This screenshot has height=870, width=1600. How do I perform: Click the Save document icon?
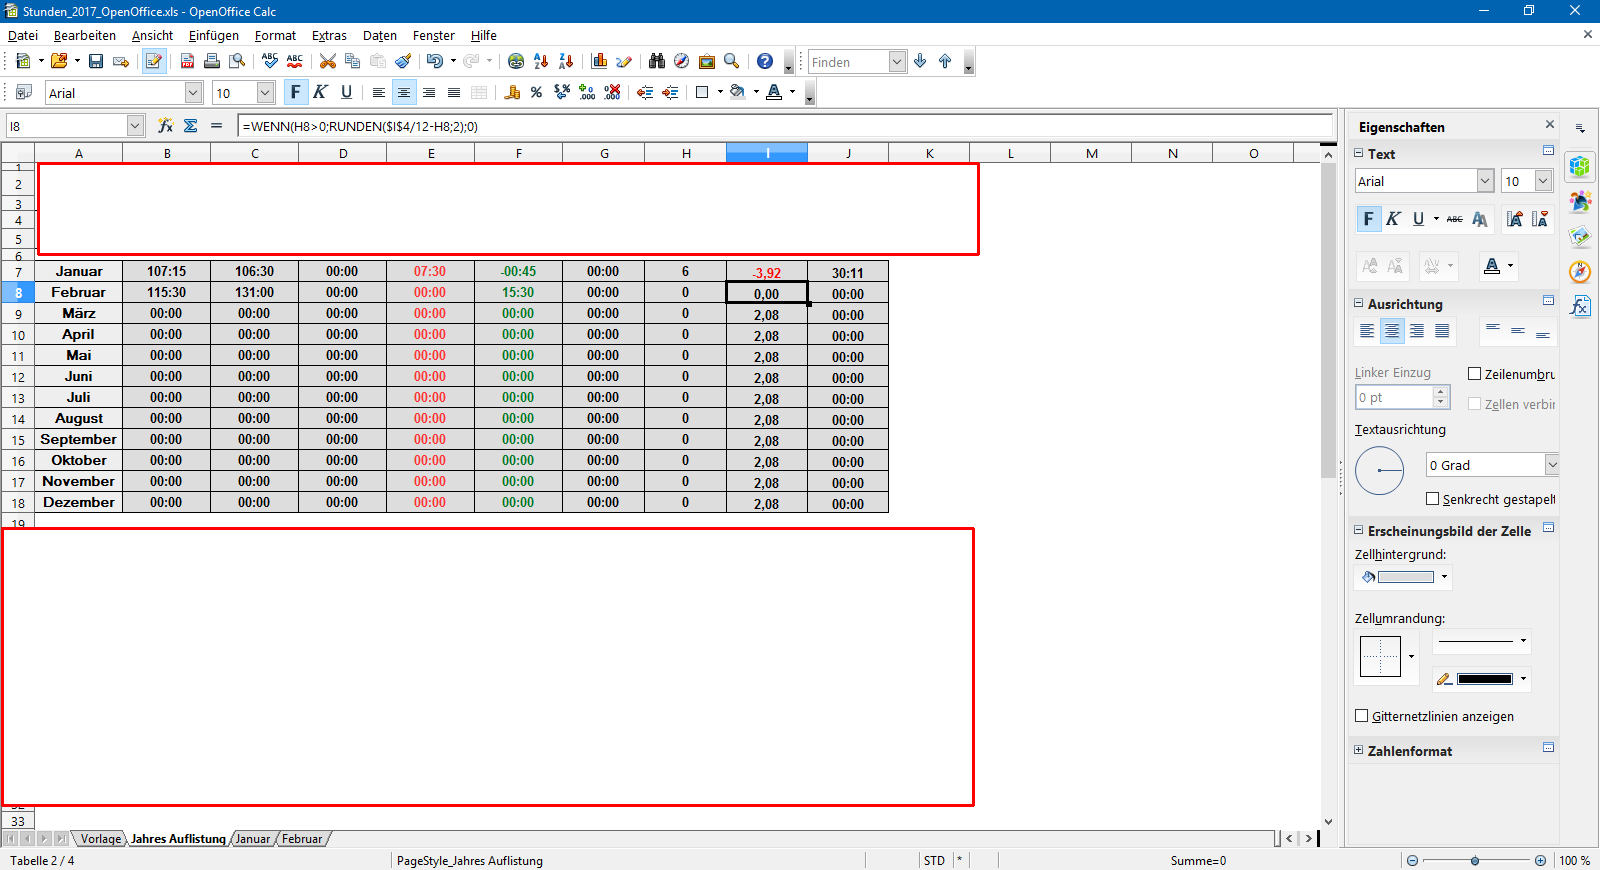pos(96,62)
